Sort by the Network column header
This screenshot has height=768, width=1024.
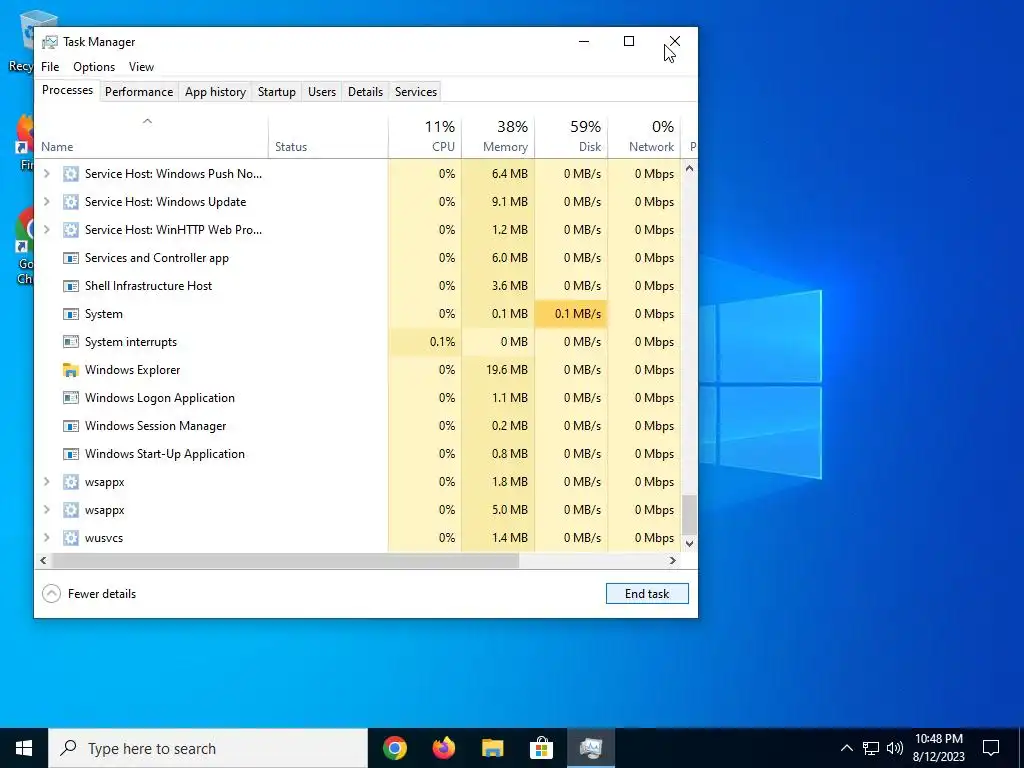(x=645, y=137)
